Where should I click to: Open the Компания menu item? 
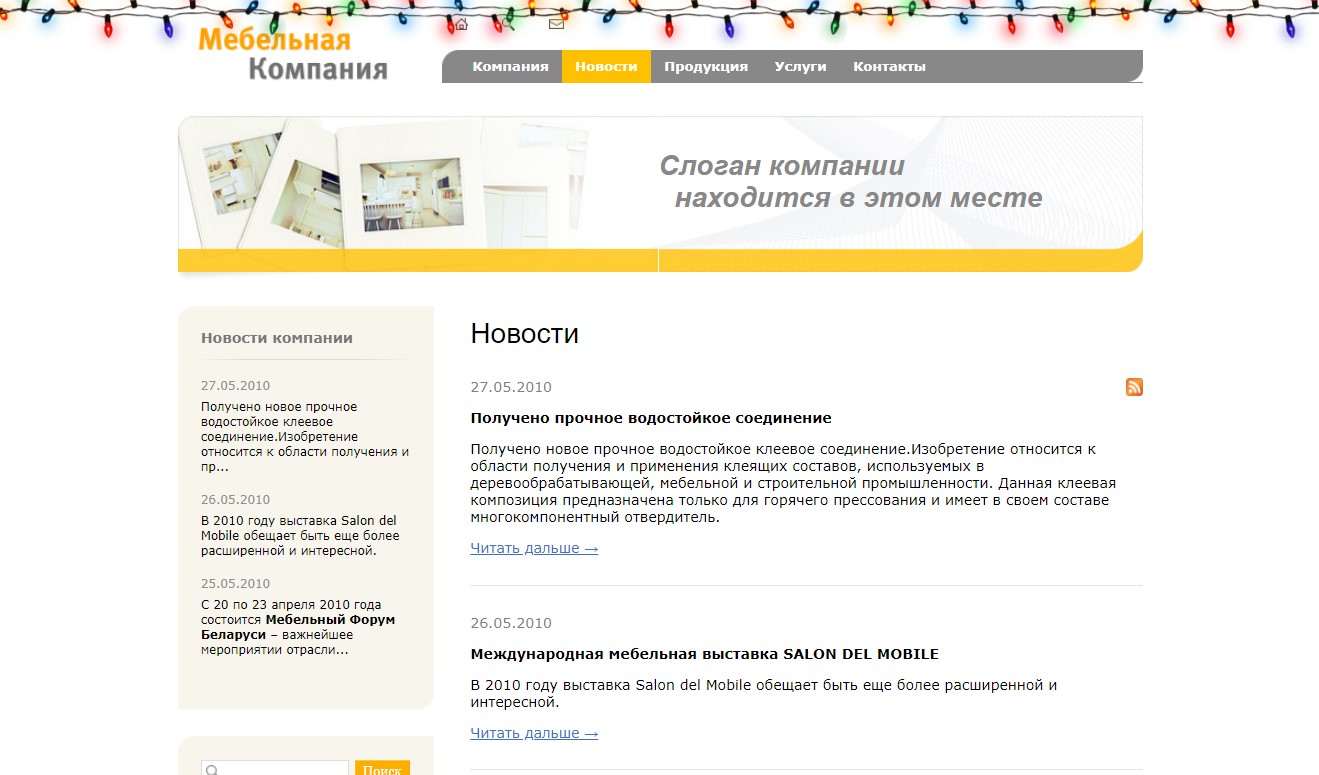(x=510, y=67)
